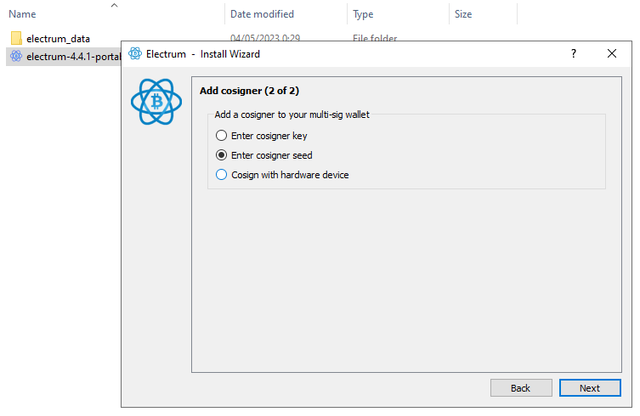Sort files by the Size column
The image size is (640, 416).
[x=463, y=14]
